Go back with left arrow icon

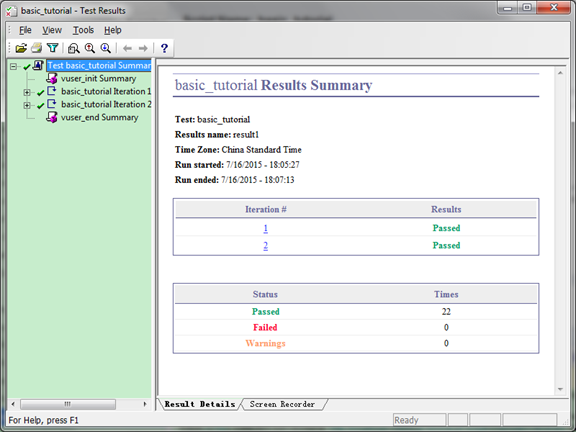tap(127, 48)
